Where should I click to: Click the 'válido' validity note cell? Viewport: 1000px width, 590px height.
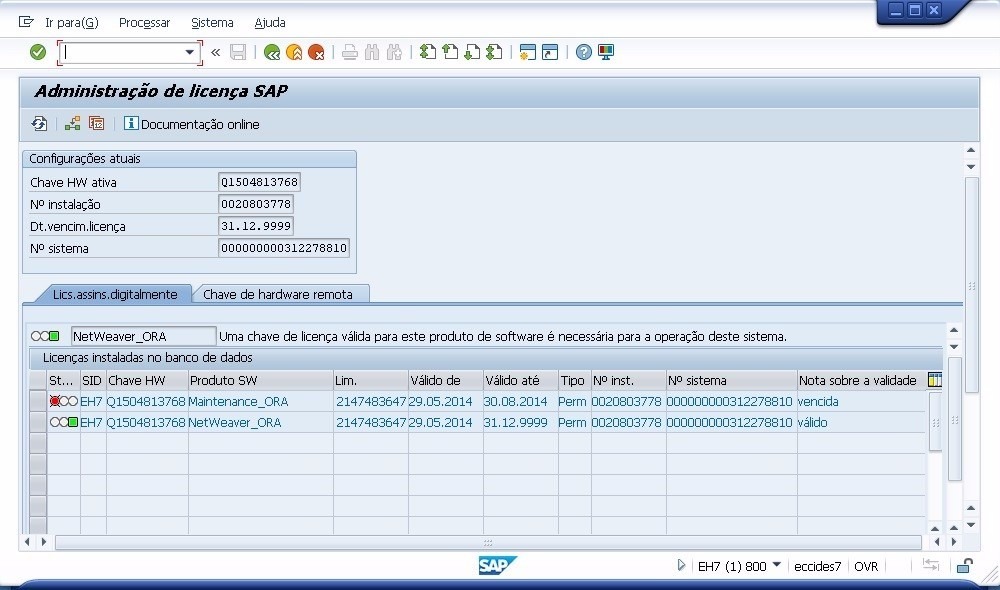click(861, 422)
